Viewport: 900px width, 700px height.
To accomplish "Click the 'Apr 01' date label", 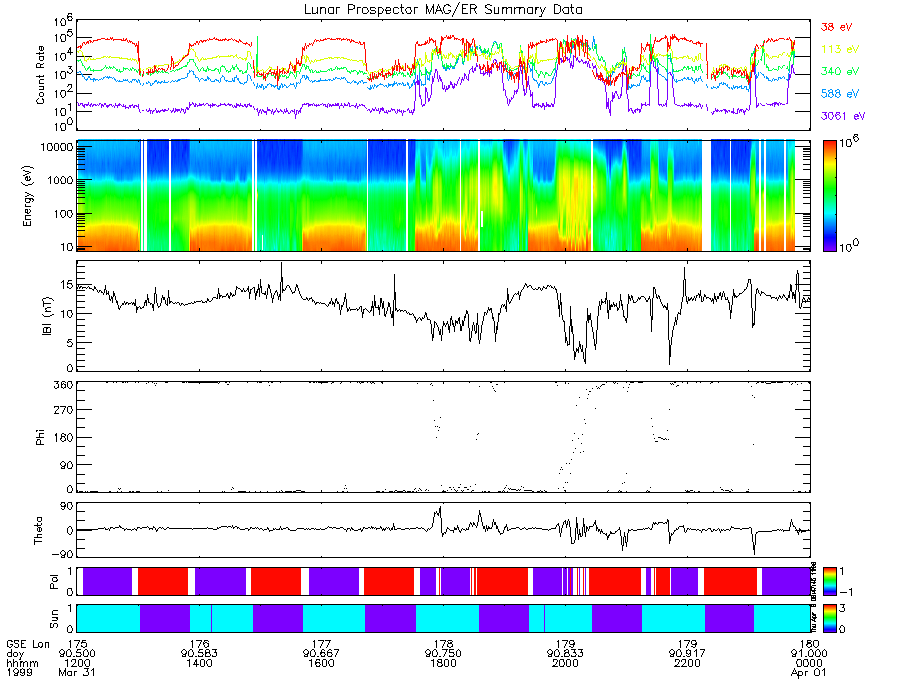I will 809,672.
